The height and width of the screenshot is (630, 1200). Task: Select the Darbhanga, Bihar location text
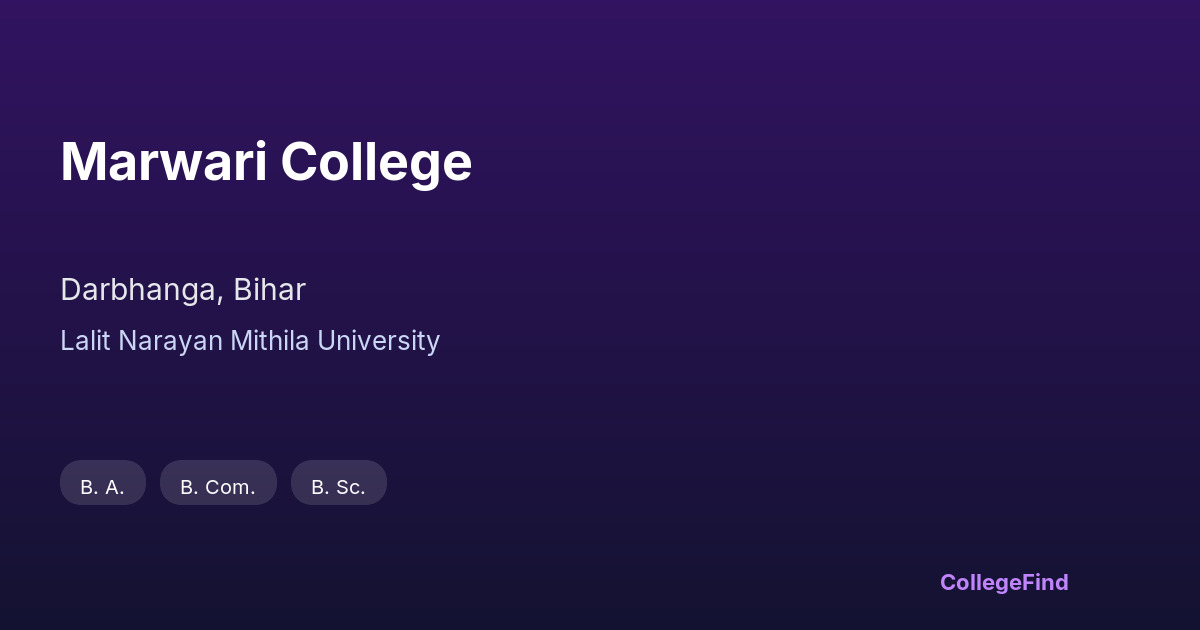click(x=183, y=290)
